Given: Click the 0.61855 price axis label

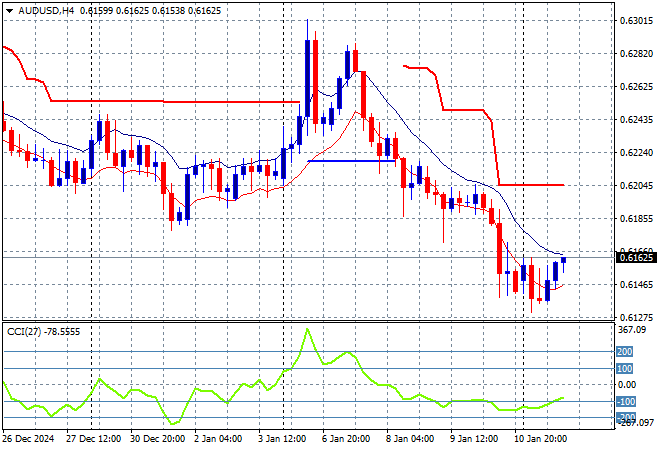Looking at the screenshot, I should pos(636,218).
